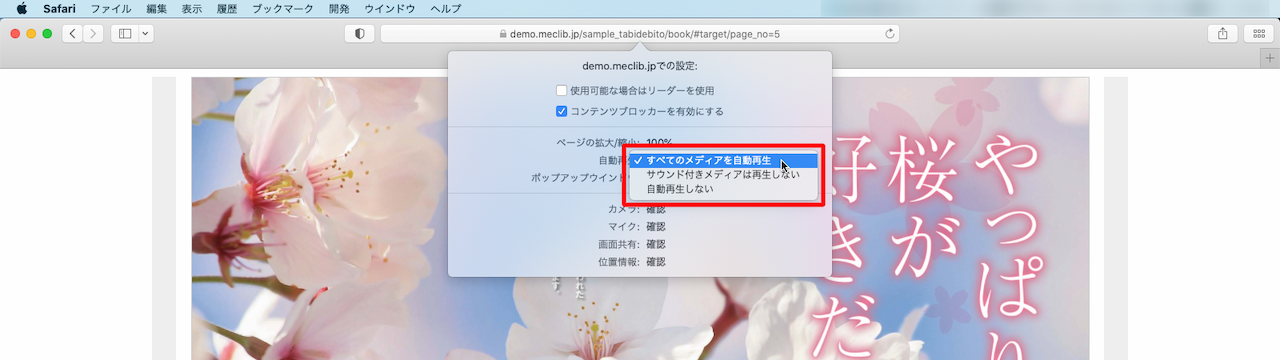1280x360 pixels.
Task: Open the 編集 menu
Action: (x=157, y=8)
